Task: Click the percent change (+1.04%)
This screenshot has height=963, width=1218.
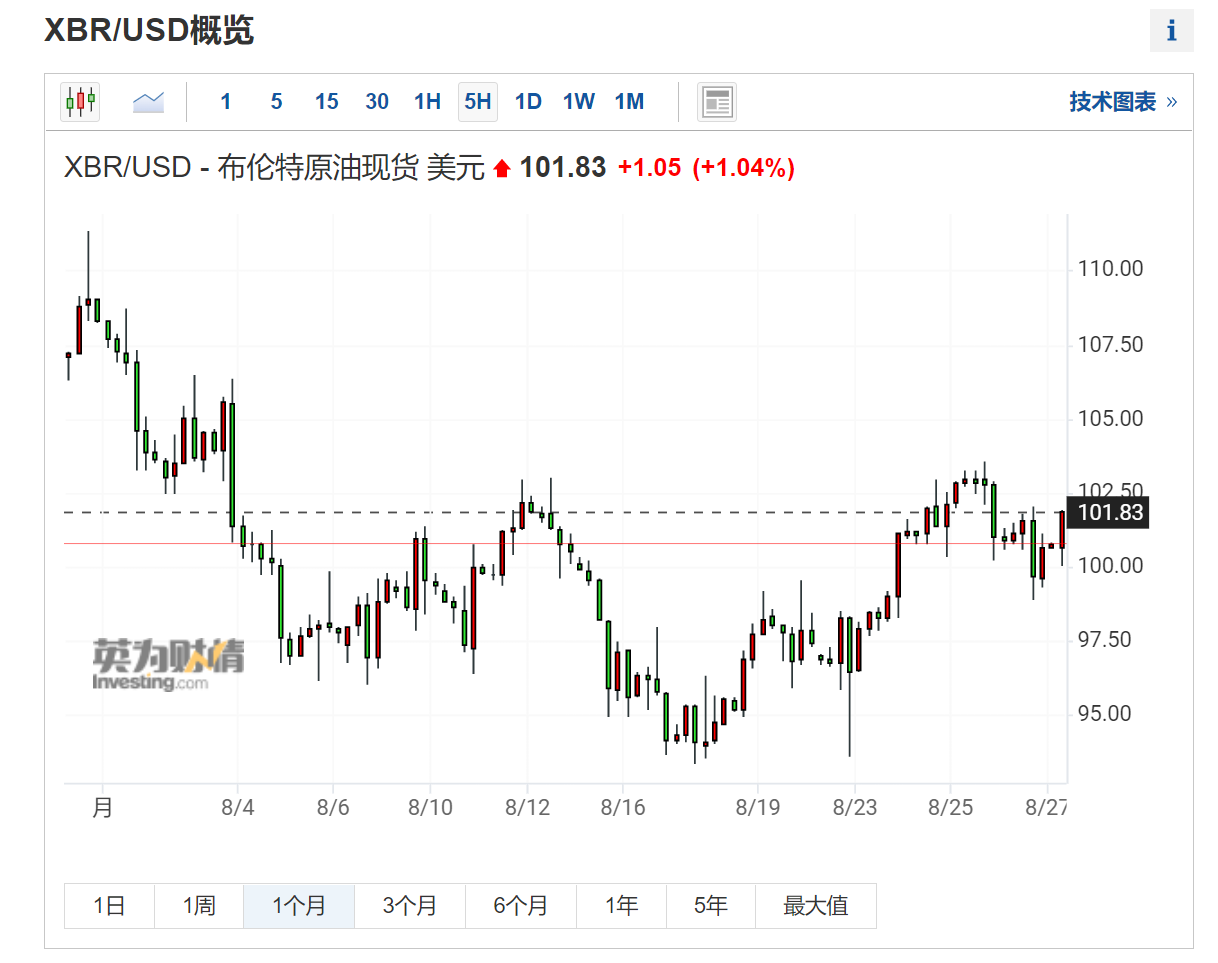Action: point(743,168)
